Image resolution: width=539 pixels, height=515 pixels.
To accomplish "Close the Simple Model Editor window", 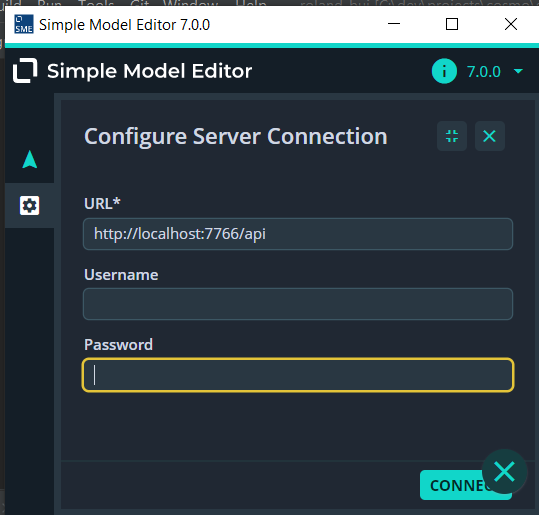I will tap(511, 24).
